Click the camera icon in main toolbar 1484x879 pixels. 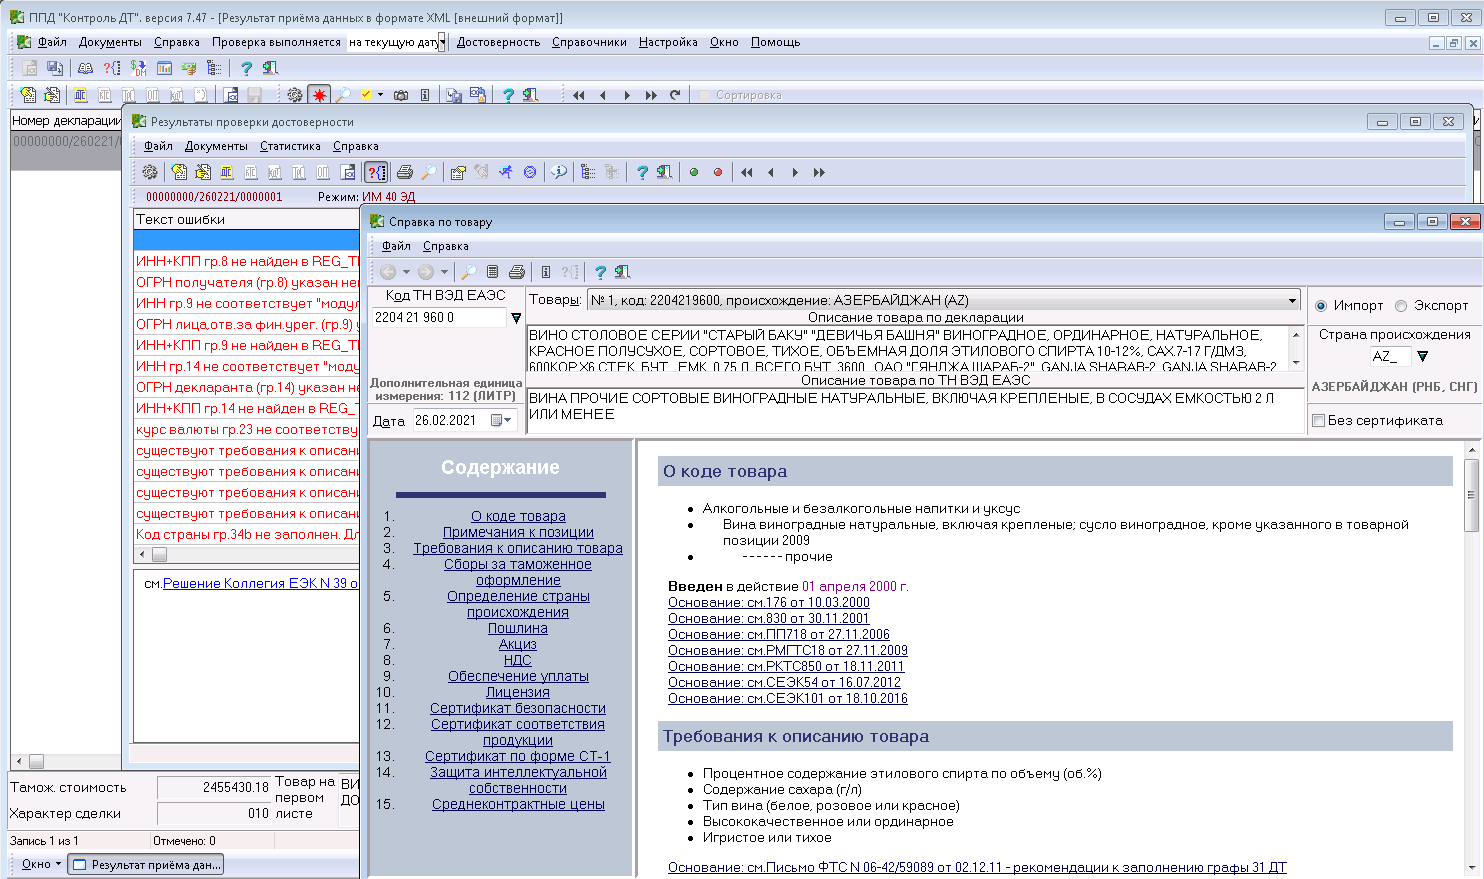[401, 95]
